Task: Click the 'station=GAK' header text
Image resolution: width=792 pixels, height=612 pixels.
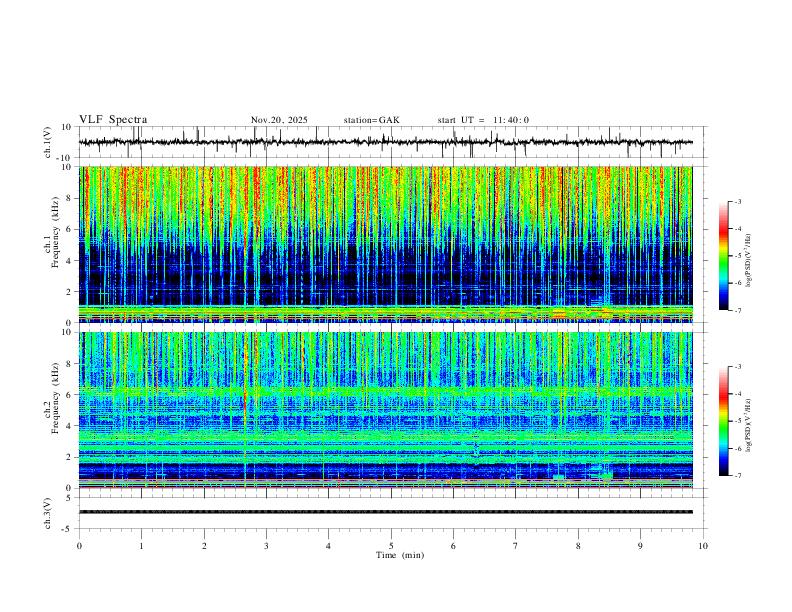Action: (x=371, y=120)
